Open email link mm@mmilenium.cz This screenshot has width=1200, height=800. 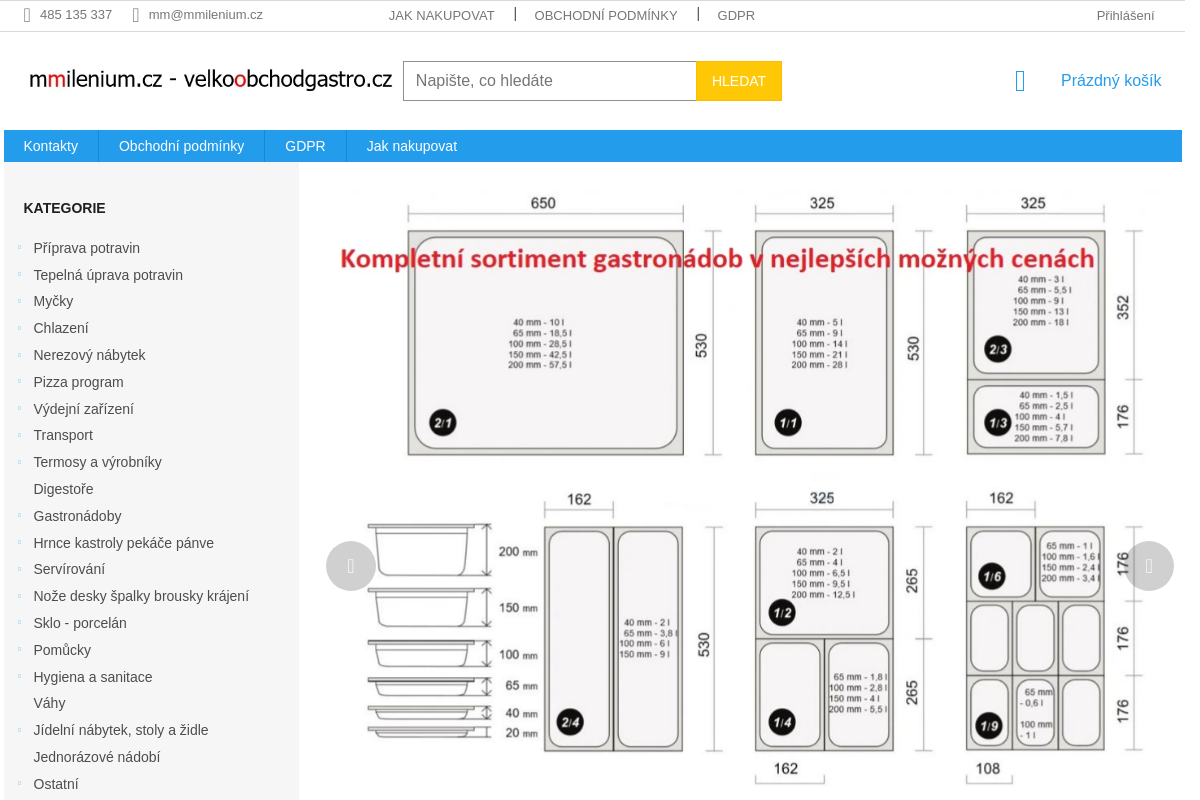click(x=206, y=15)
